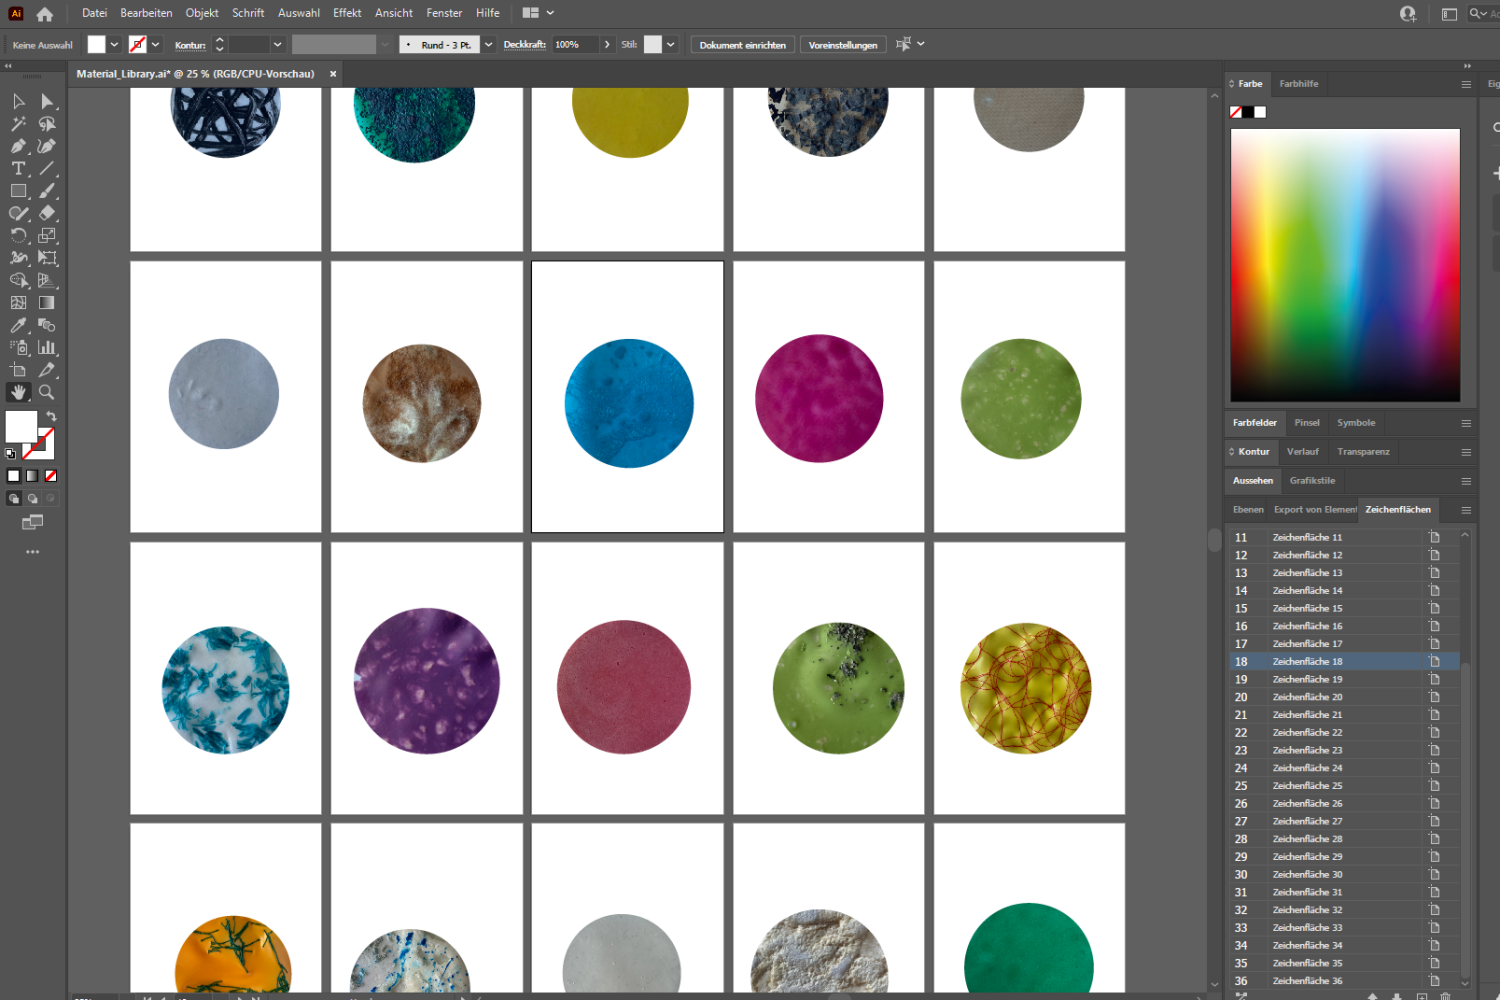Screen dimensions: 1500x1000
Task: Select the Direct Selection tool
Action: [x=47, y=101]
